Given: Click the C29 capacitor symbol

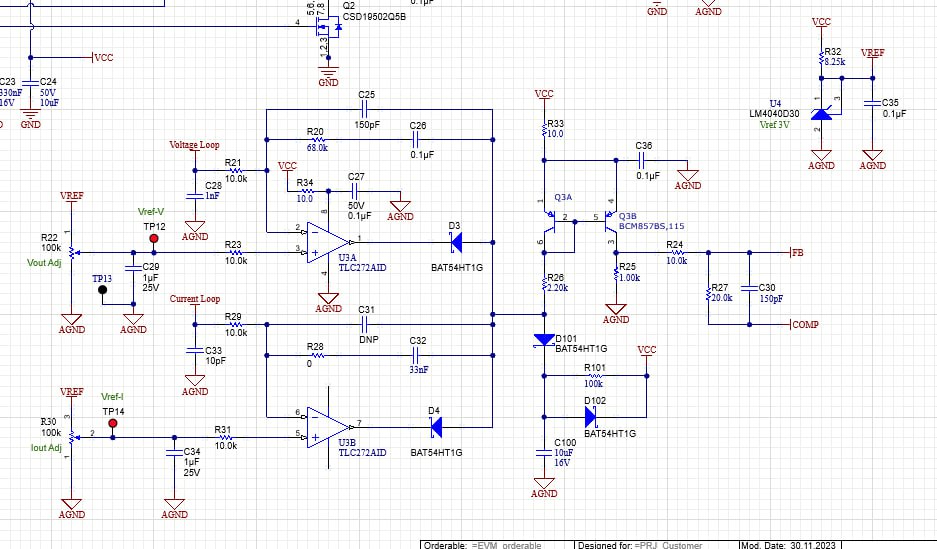Looking at the screenshot, I should tap(133, 268).
